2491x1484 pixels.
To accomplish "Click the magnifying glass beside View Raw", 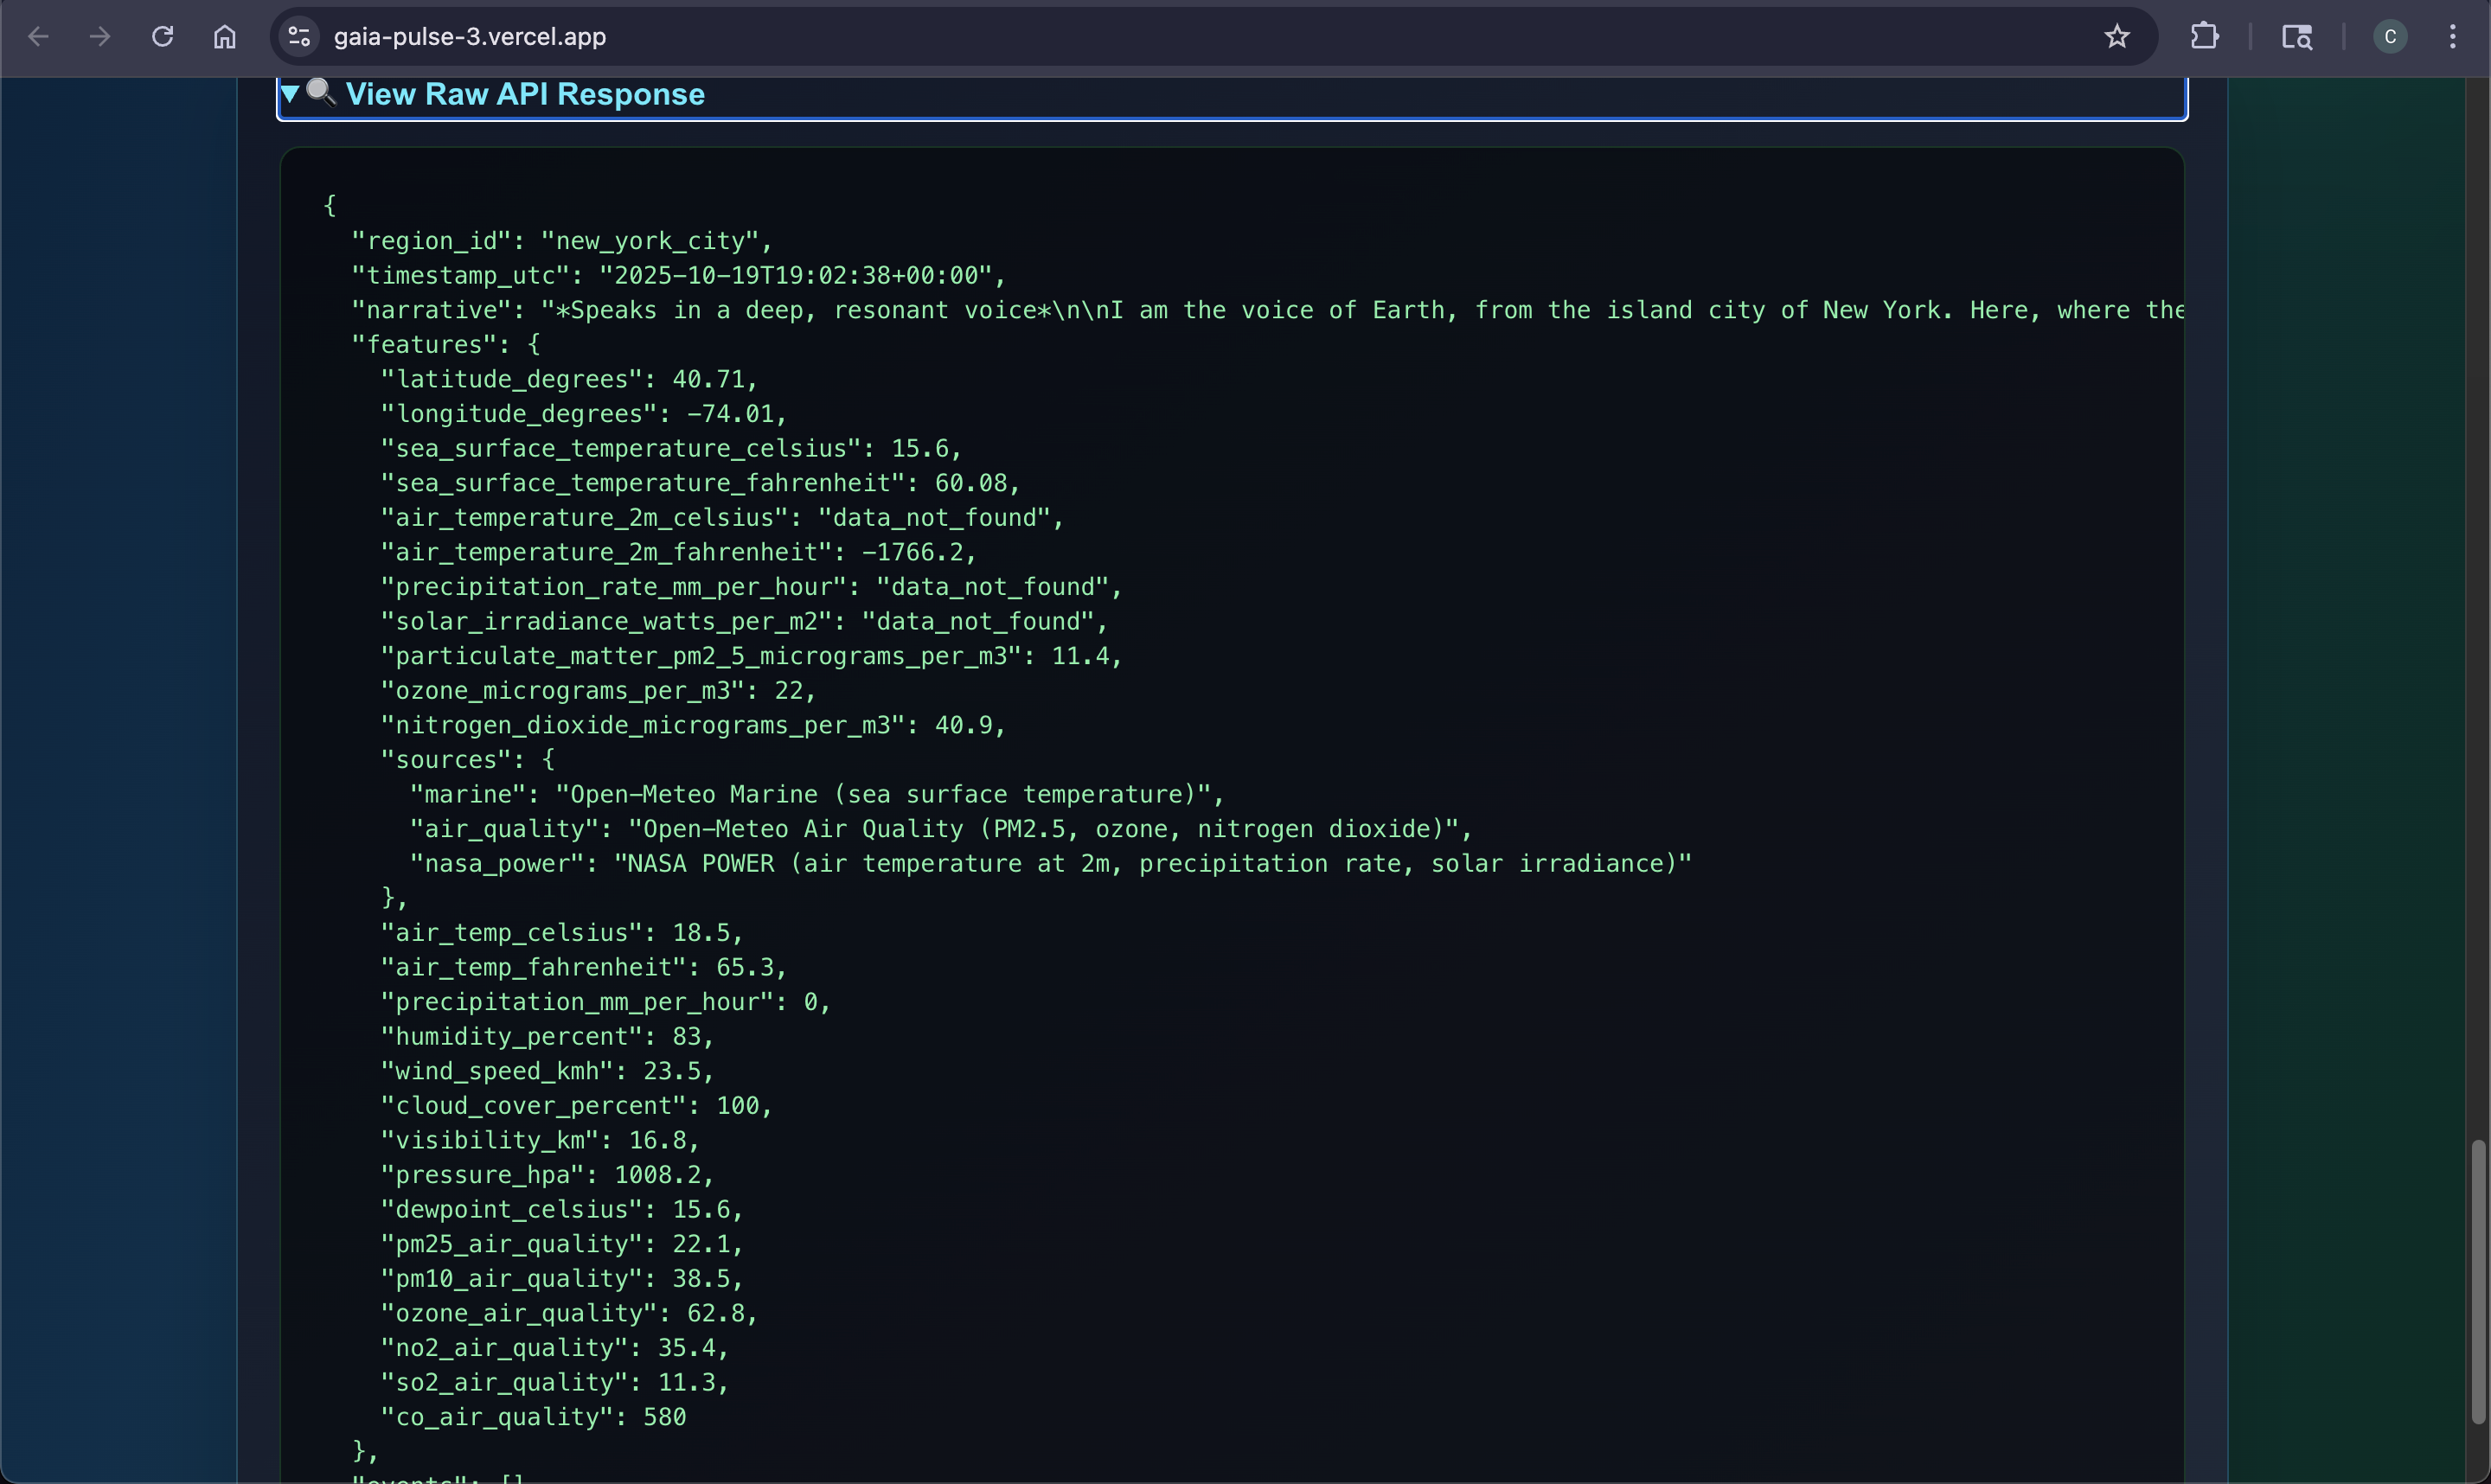I will (x=321, y=92).
